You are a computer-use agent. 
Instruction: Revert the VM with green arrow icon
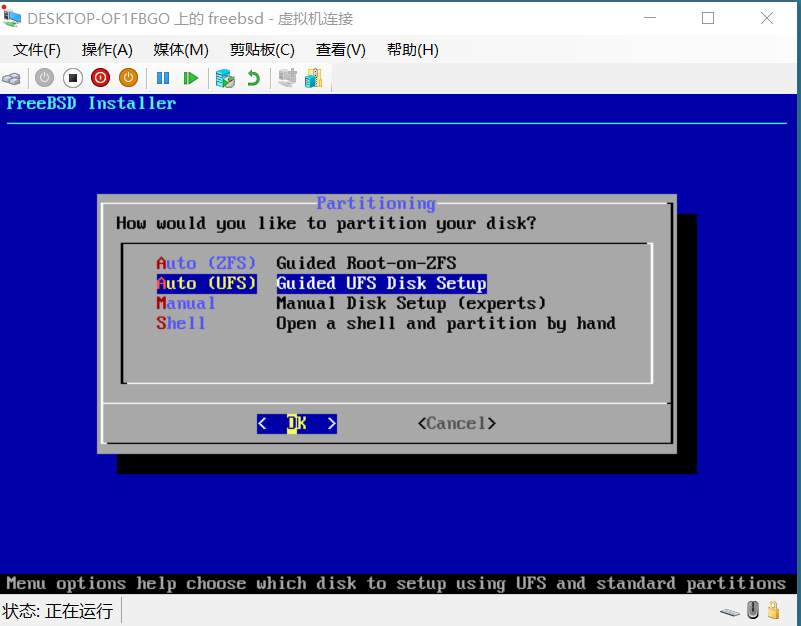click(x=253, y=78)
